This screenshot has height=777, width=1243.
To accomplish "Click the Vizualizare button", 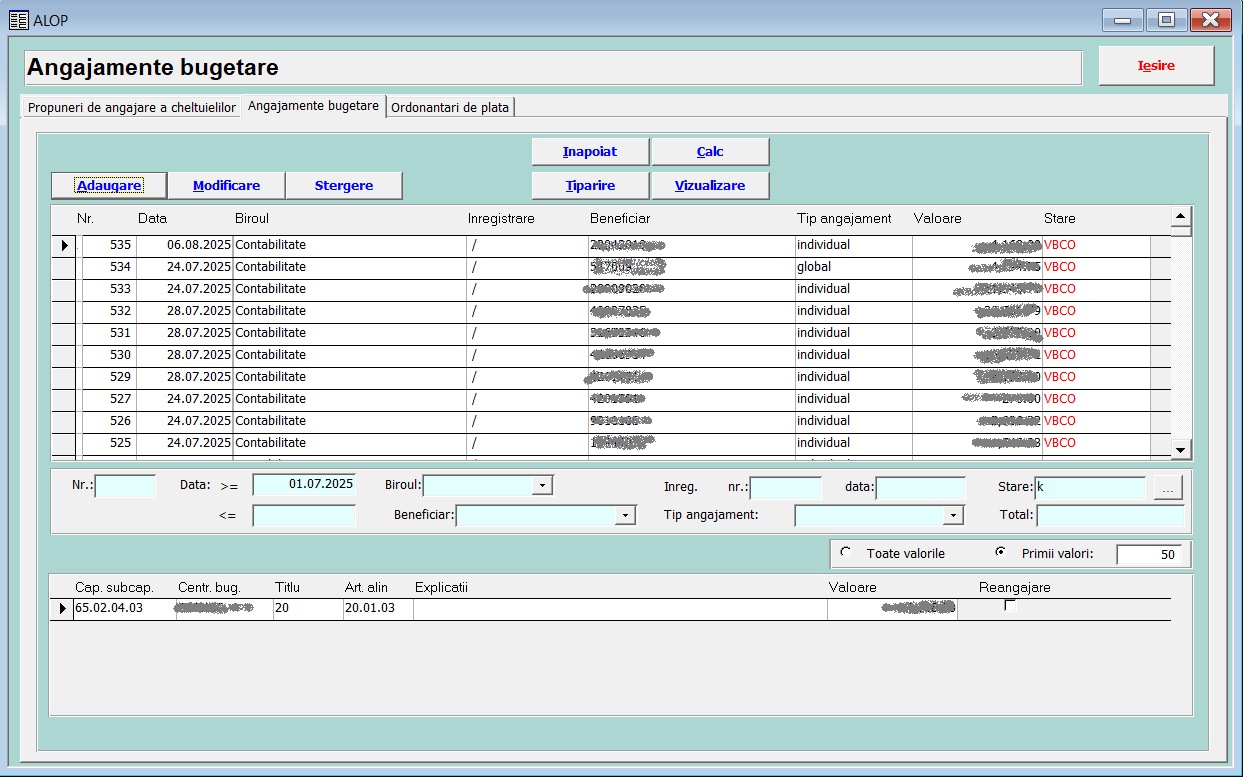I will tap(710, 186).
